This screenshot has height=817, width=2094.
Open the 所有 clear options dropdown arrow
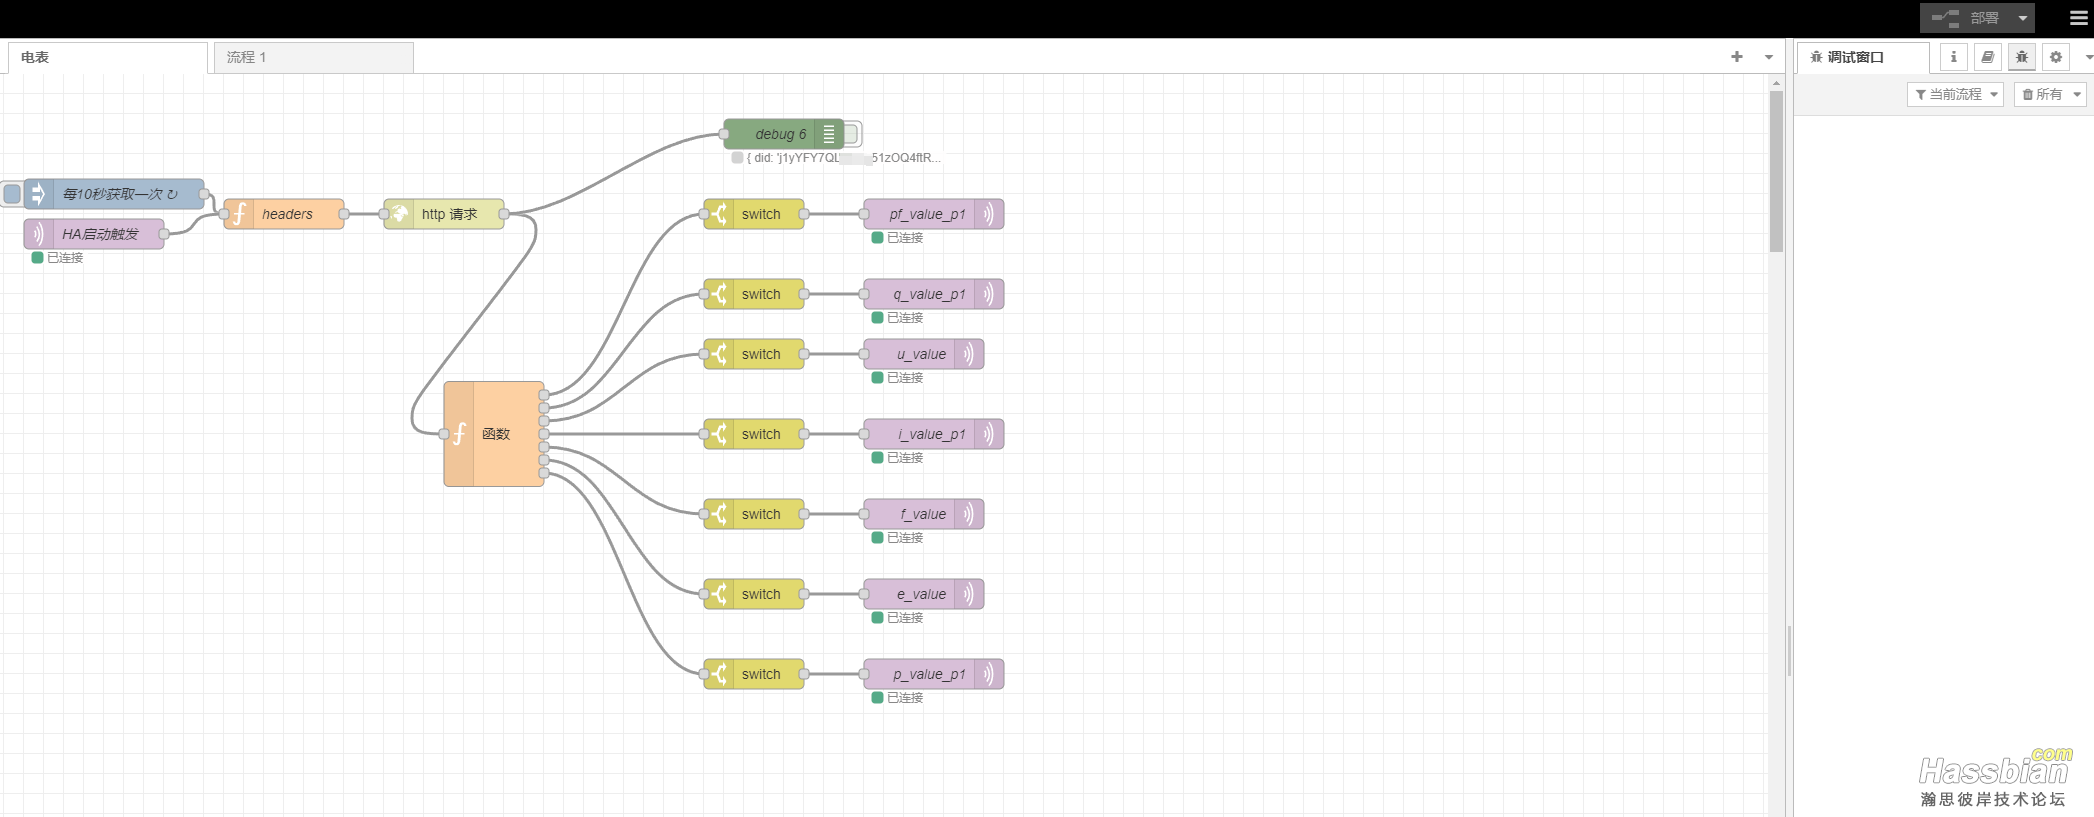click(x=2077, y=94)
